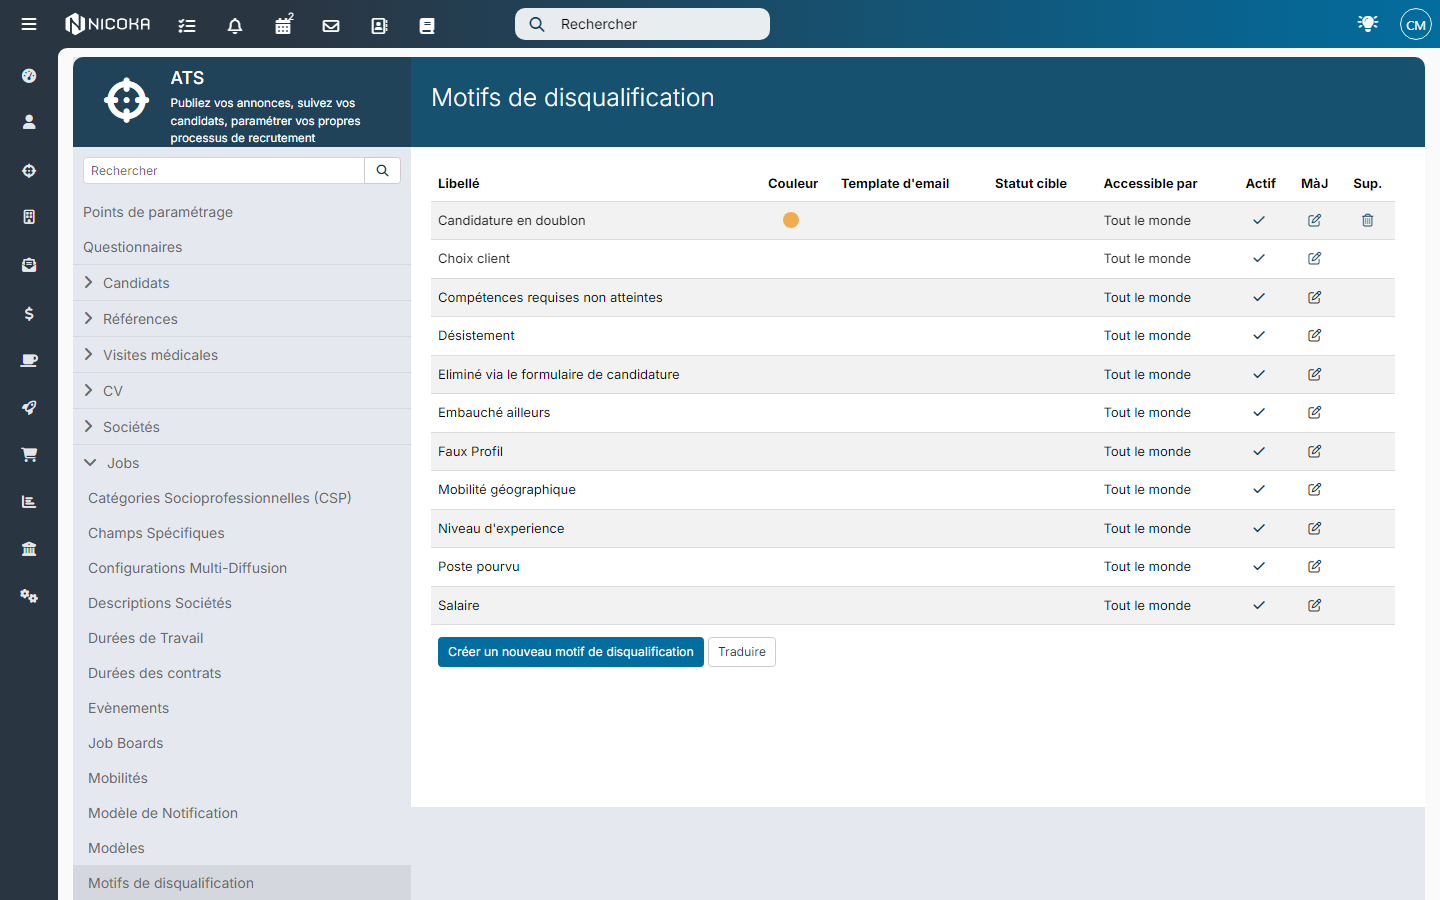
Task: Click the search icon button in the settings panel
Action: coord(382,171)
